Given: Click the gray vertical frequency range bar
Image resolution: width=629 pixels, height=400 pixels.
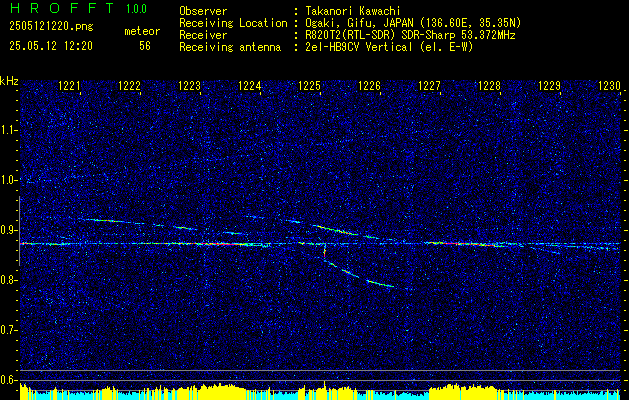Looking at the screenshot, I should [x=19, y=231].
